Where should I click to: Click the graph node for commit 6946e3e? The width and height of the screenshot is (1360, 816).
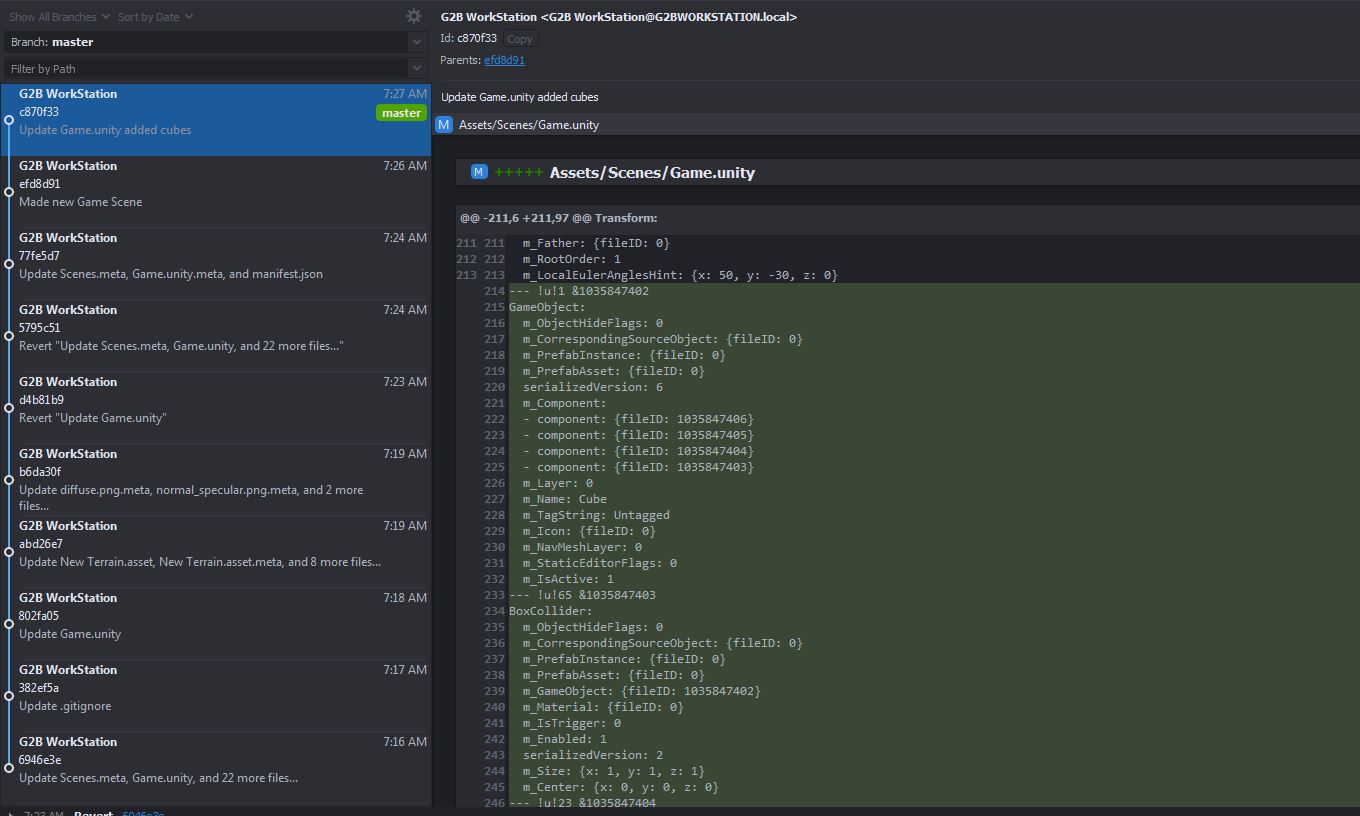[x=9, y=768]
